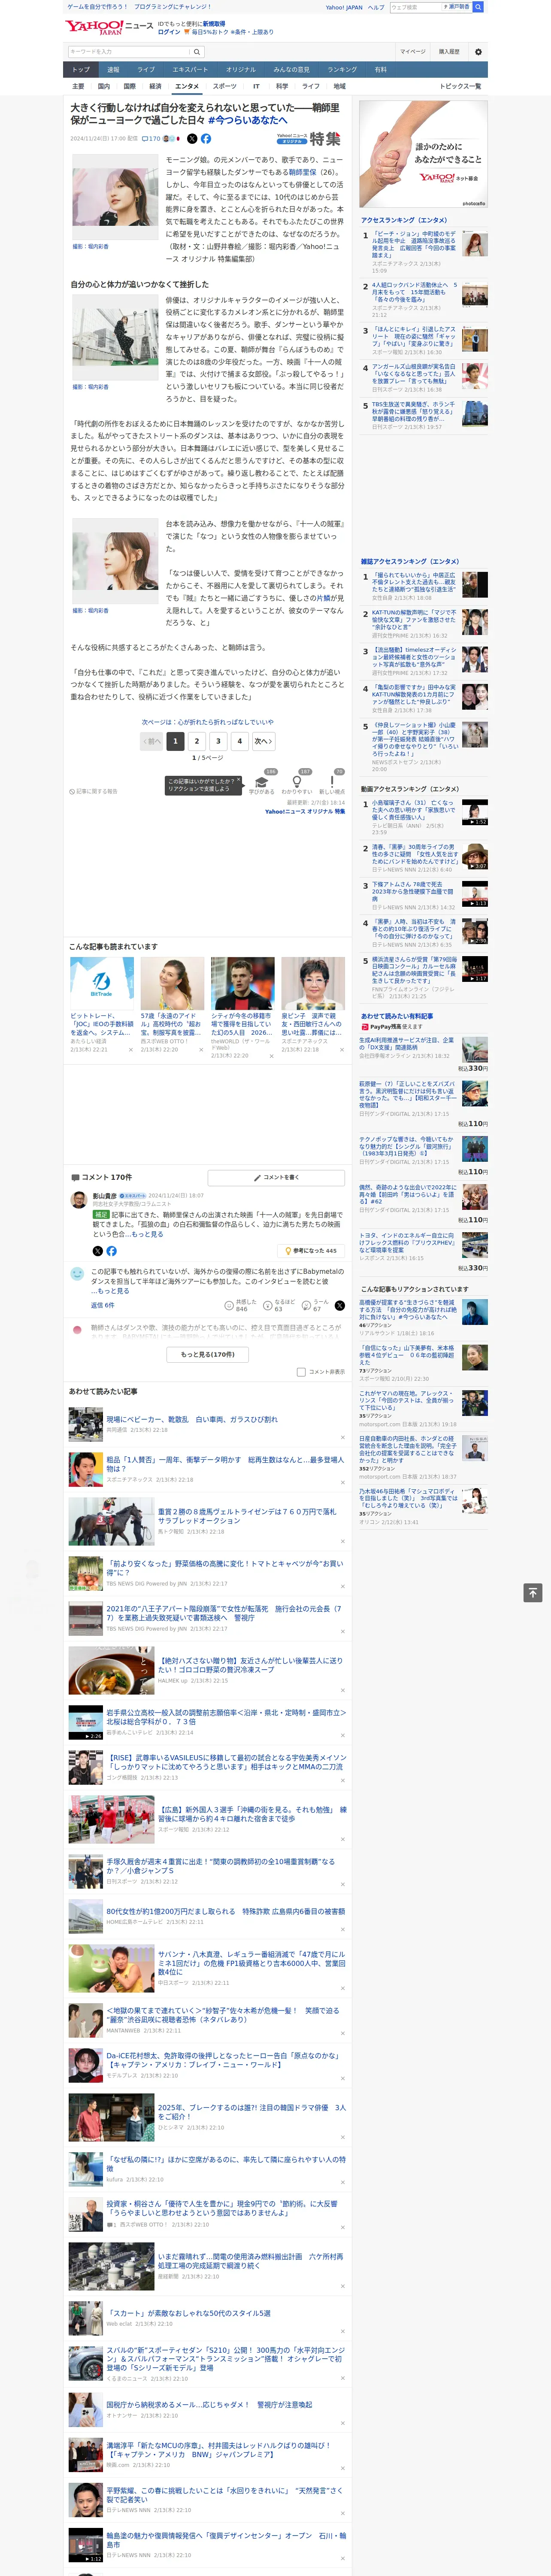React with わかりやすい lightbulb icon
This screenshot has width=551, height=2576.
(296, 782)
